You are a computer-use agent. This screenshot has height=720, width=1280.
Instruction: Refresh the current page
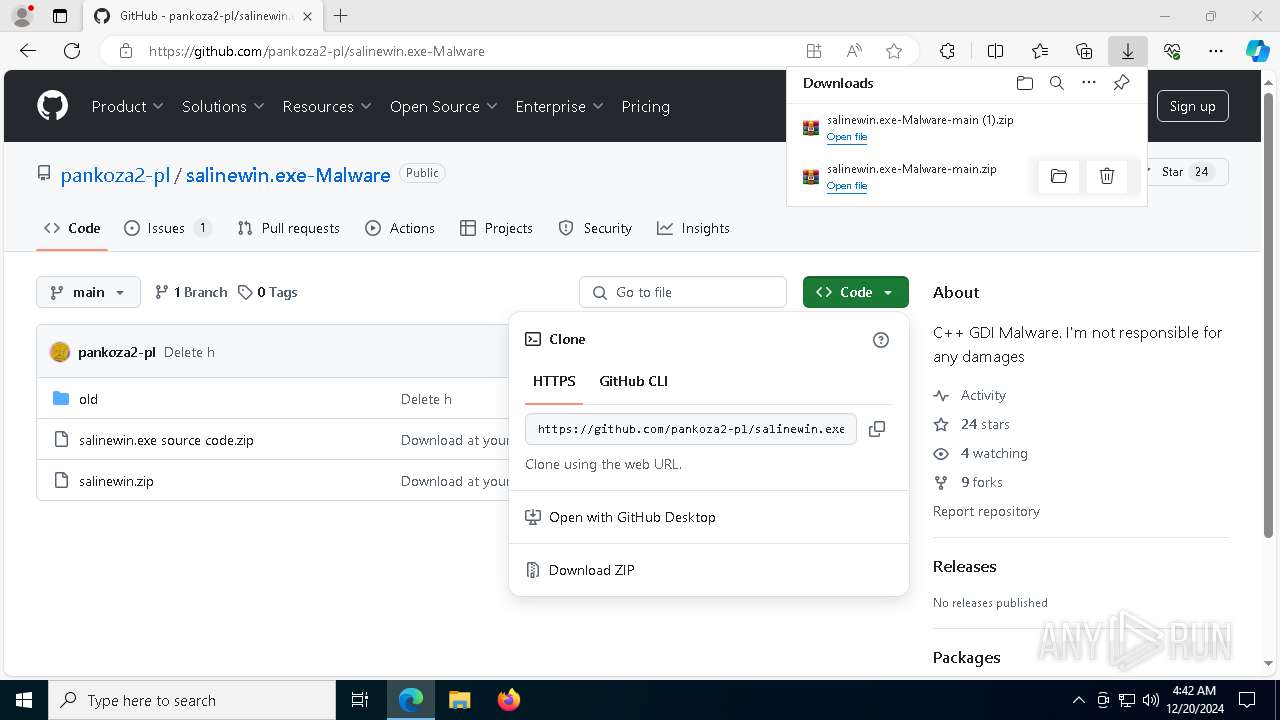72,51
